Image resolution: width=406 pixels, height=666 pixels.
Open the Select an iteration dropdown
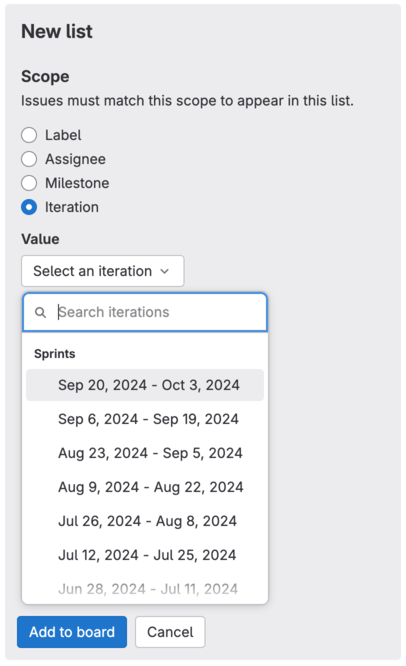[103, 271]
